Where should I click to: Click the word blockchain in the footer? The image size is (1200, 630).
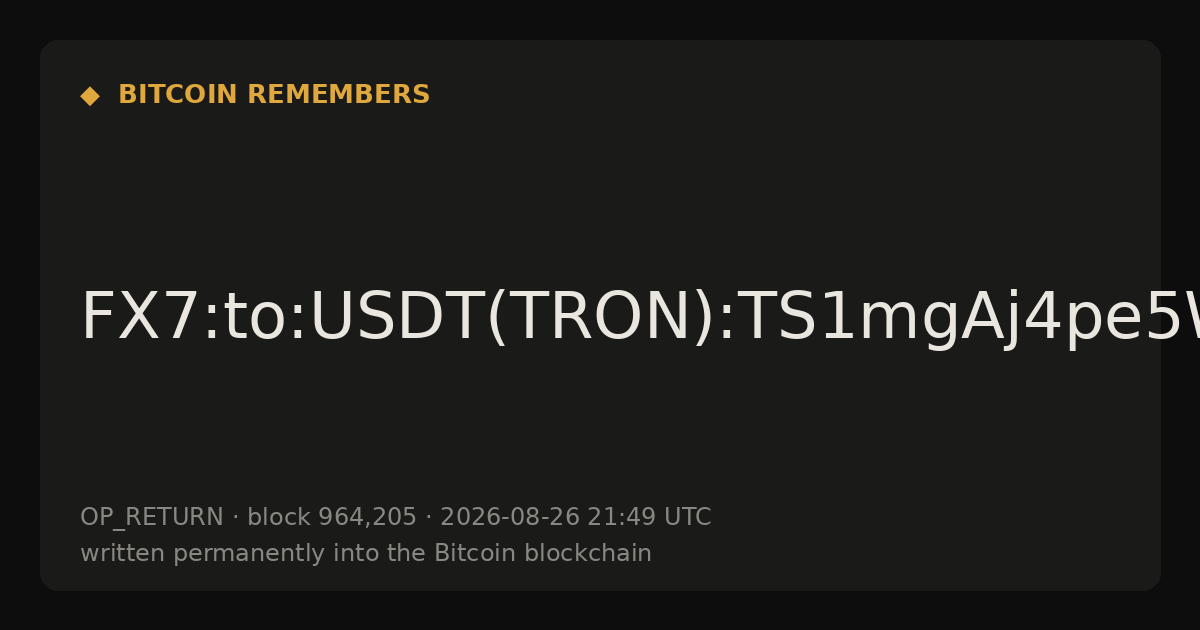581,554
